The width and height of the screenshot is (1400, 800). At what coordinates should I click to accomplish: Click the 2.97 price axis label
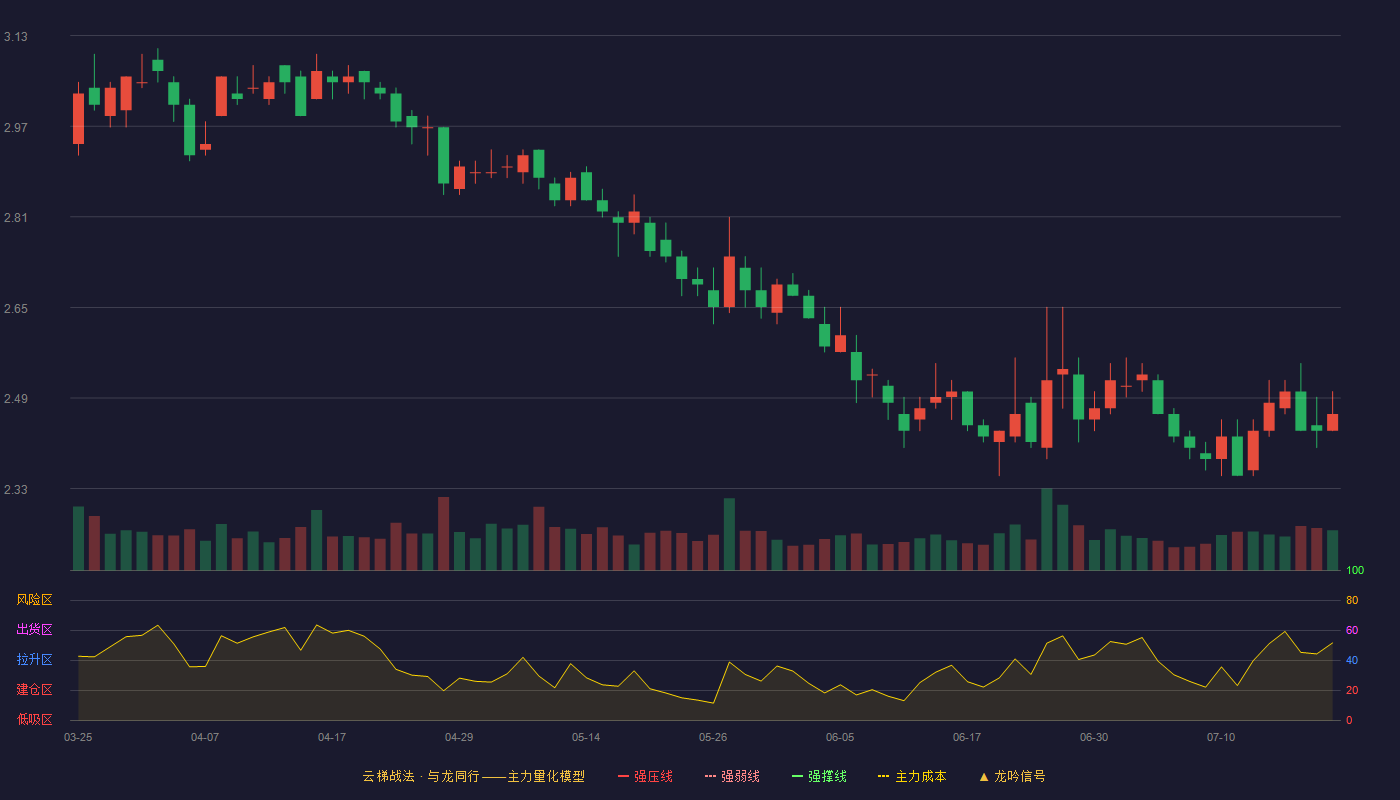(x=16, y=128)
